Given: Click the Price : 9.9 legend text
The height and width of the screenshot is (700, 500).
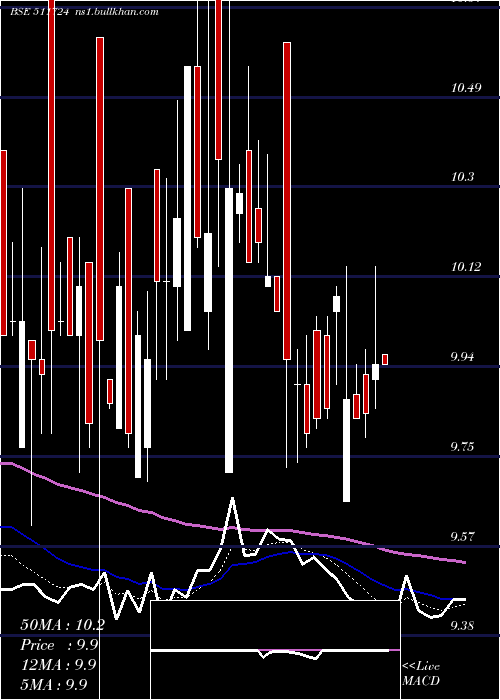Looking at the screenshot, I should (x=59, y=645).
